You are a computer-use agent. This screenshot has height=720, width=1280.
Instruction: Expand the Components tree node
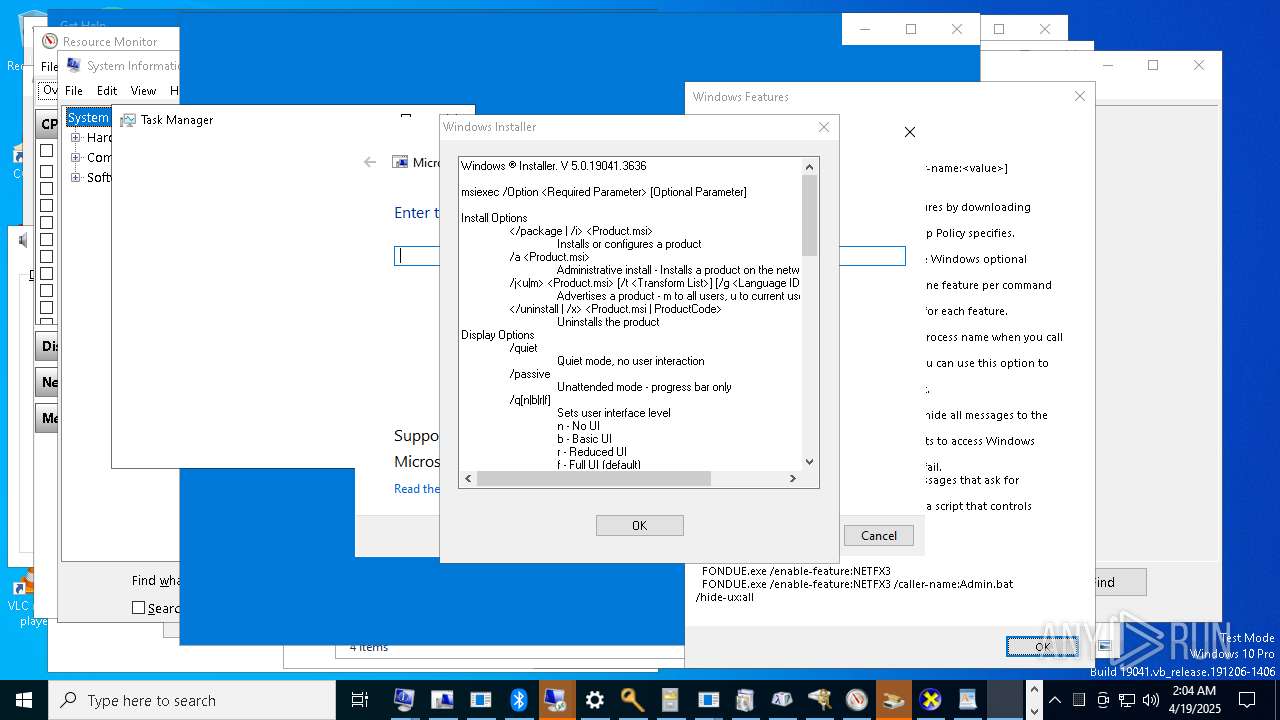[x=76, y=158]
